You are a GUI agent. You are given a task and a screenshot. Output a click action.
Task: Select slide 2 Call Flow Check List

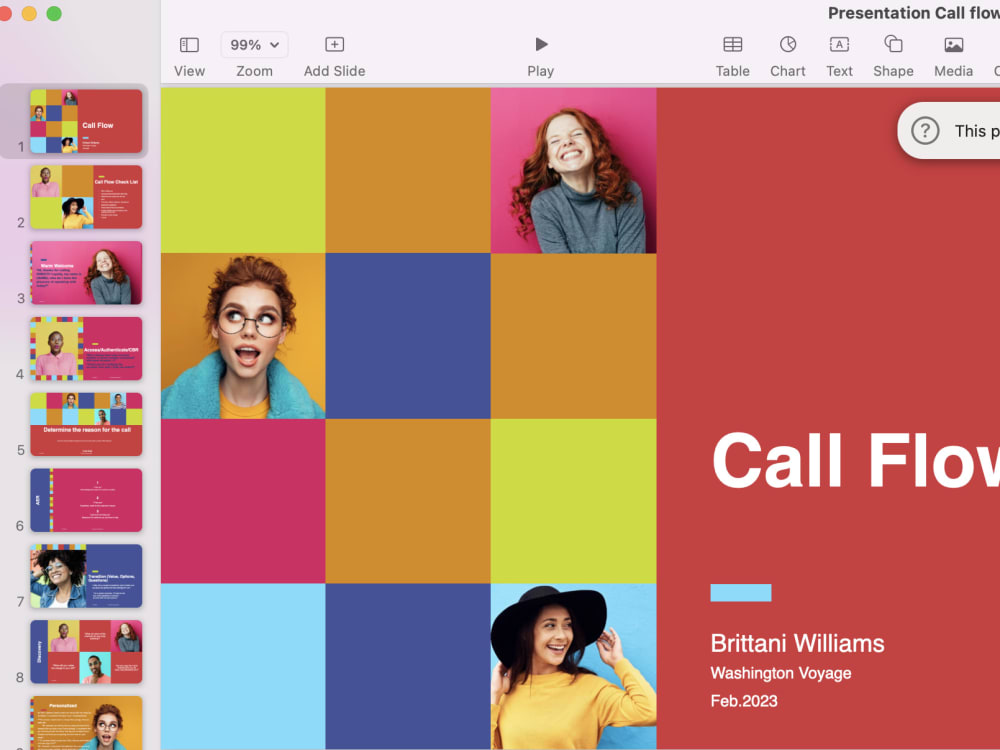pyautogui.click(x=86, y=197)
